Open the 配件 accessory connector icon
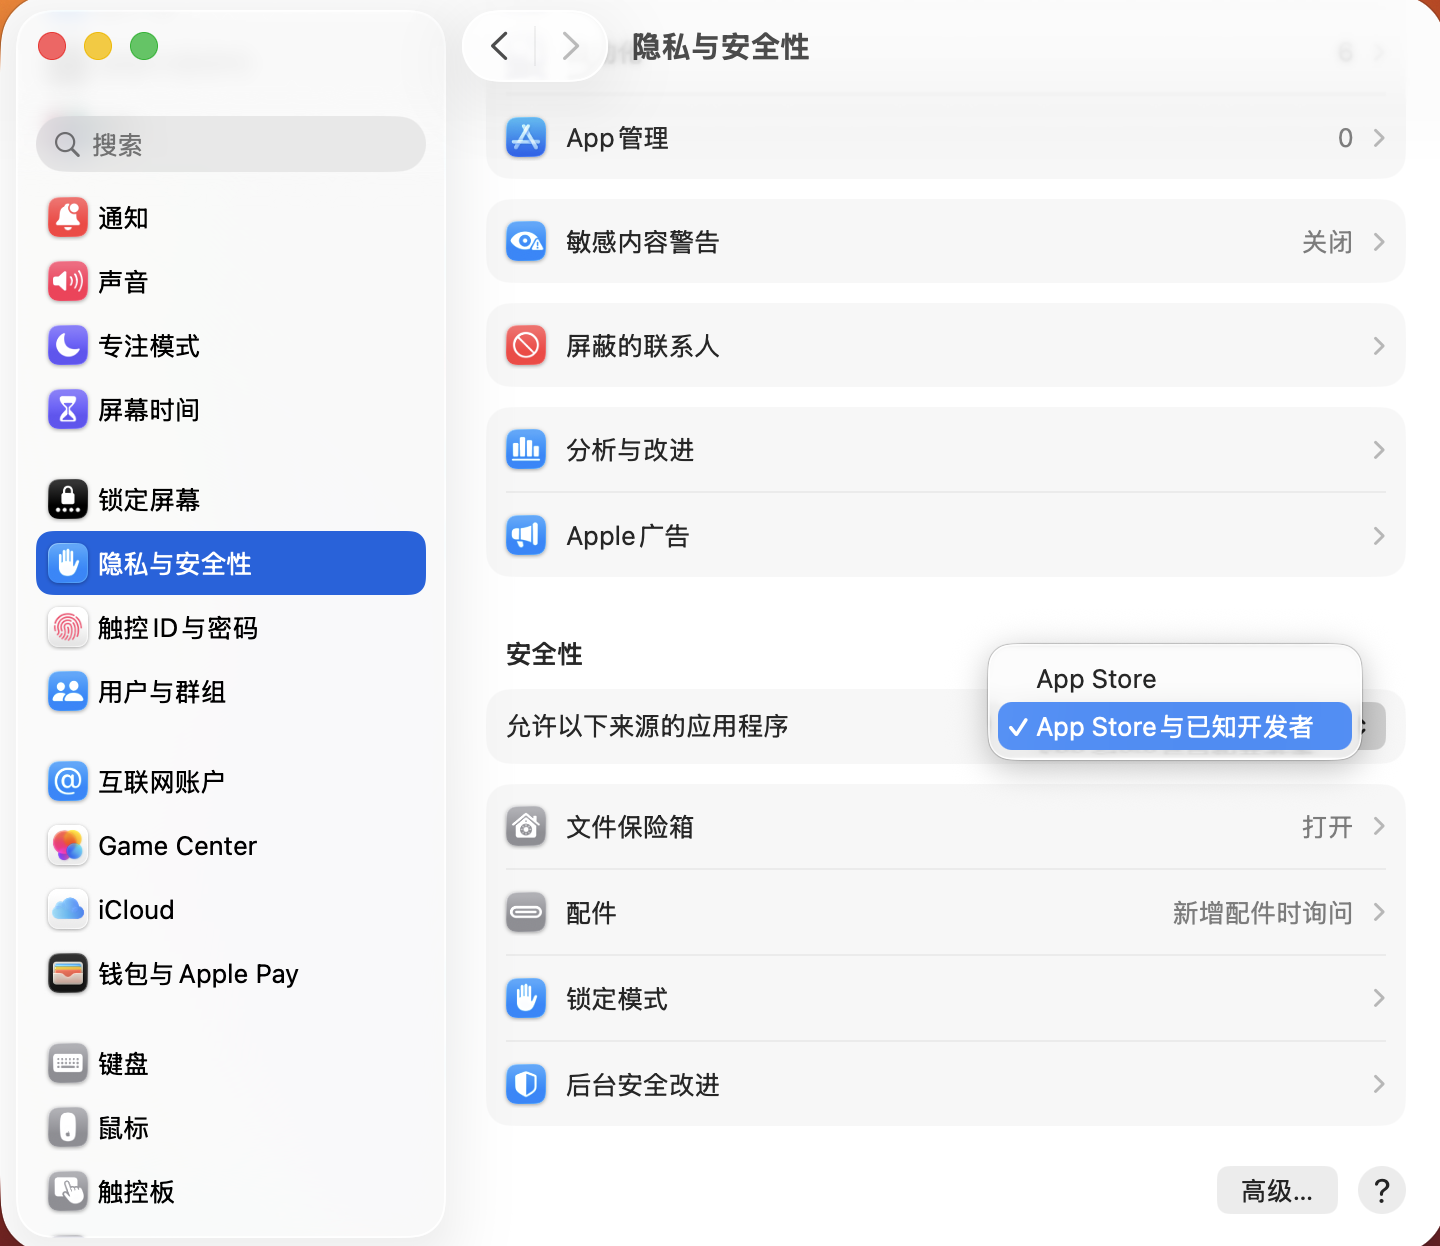The width and height of the screenshot is (1440, 1246). [x=526, y=913]
